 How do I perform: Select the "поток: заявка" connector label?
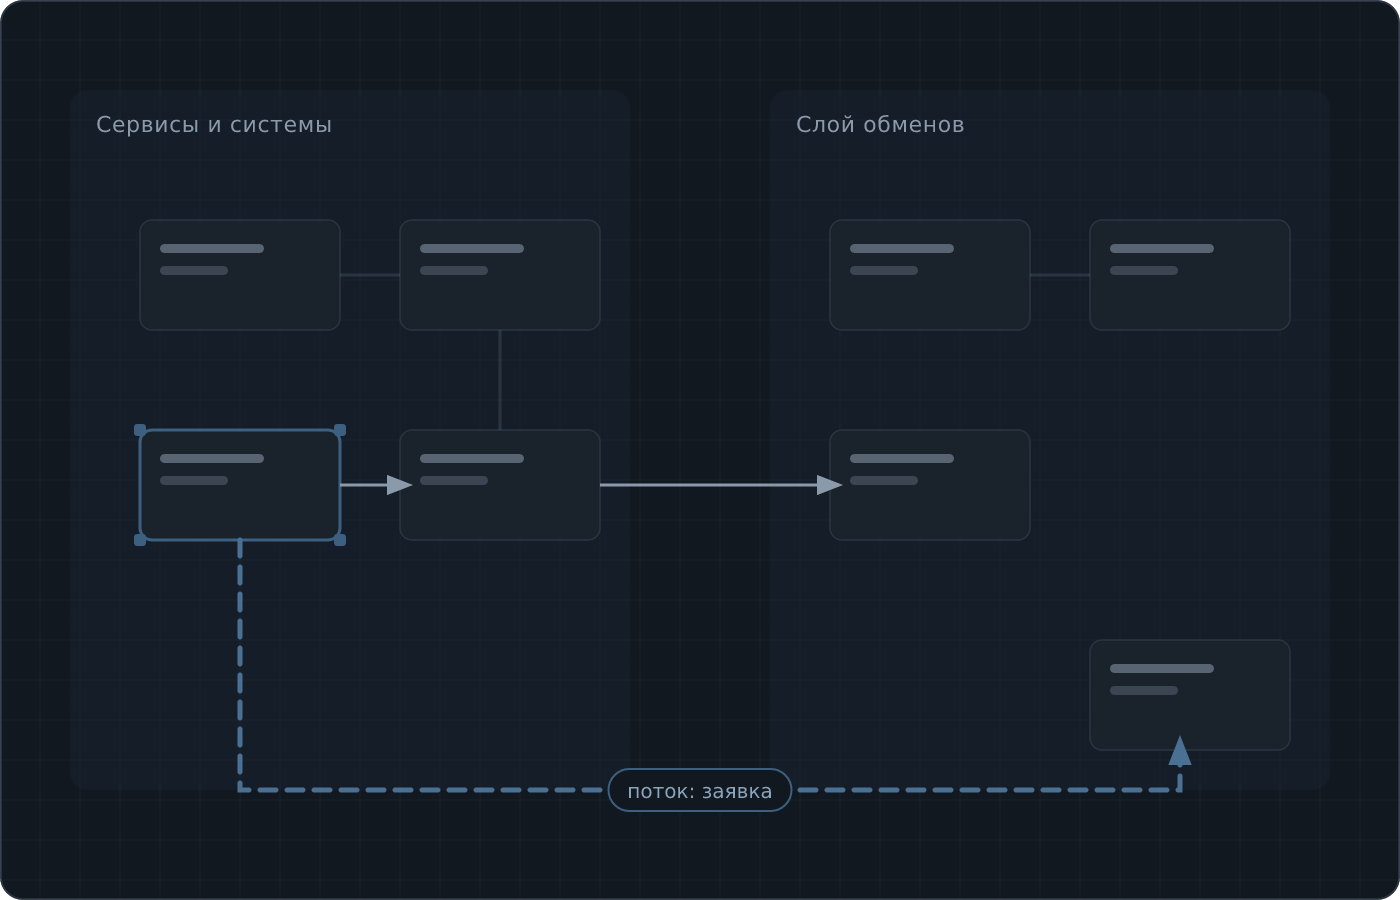pyautogui.click(x=700, y=790)
